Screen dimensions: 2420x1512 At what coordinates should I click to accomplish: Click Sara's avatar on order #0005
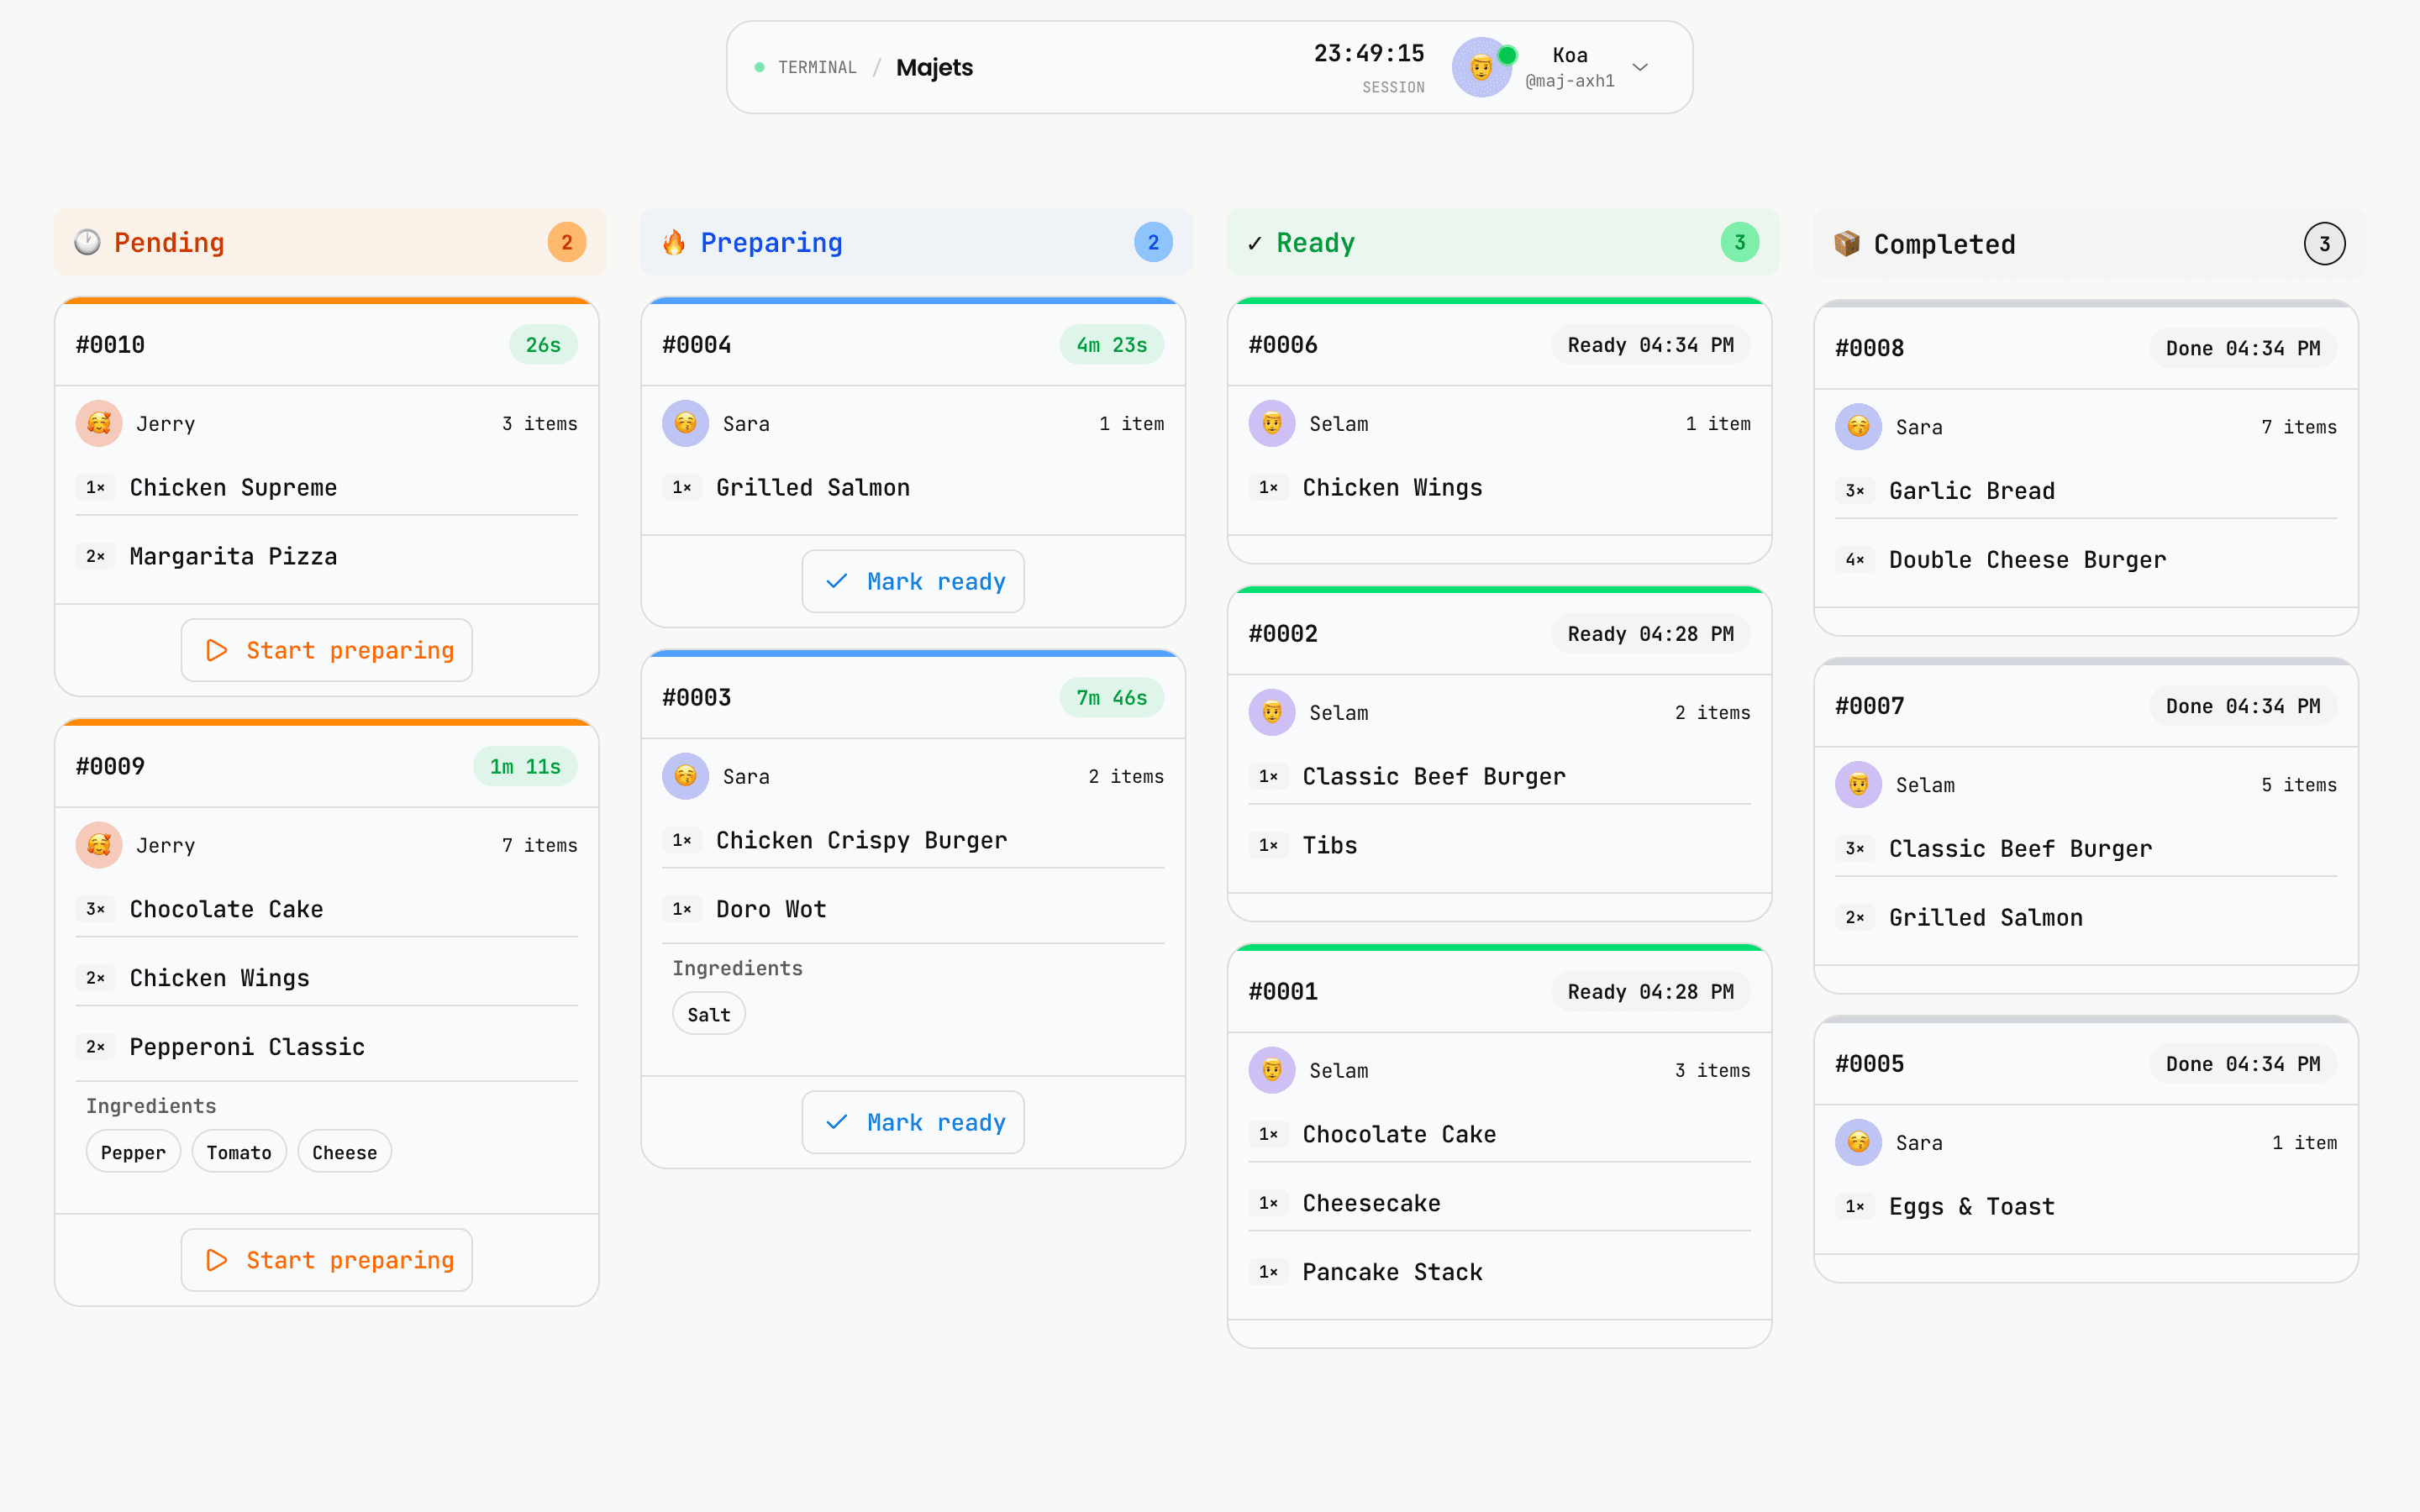click(x=1858, y=1142)
